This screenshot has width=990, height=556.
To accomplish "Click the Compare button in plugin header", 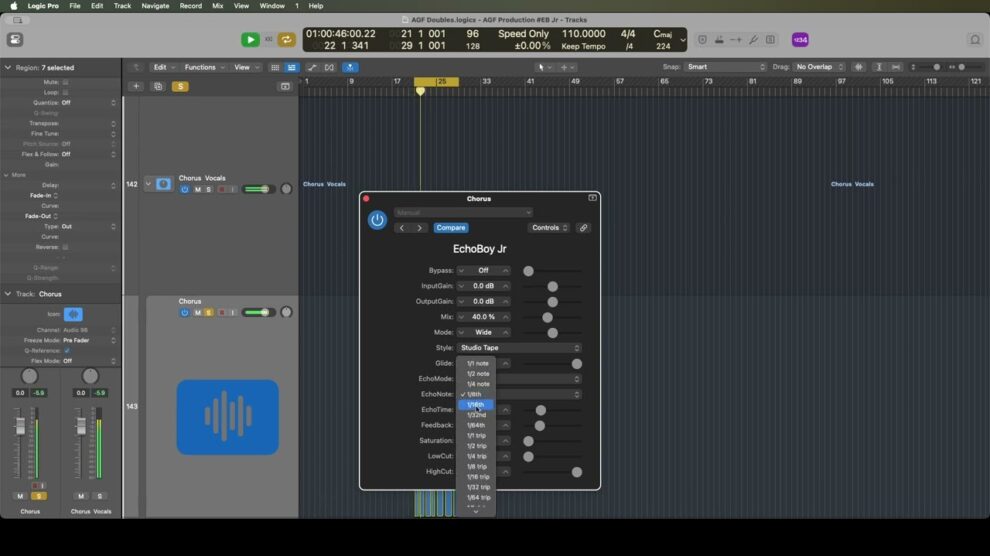I will 450,228.
